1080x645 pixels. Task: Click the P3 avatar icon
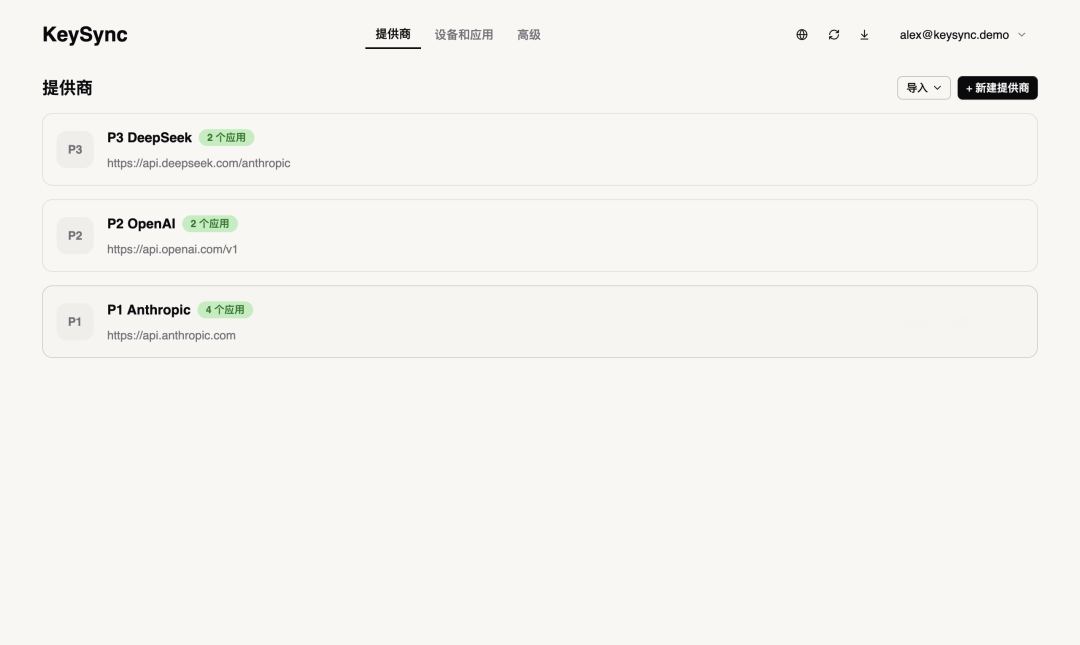(x=75, y=150)
